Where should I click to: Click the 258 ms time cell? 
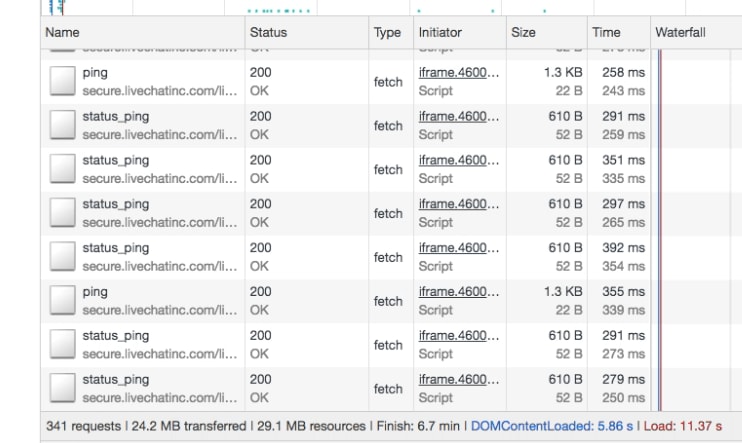point(623,72)
